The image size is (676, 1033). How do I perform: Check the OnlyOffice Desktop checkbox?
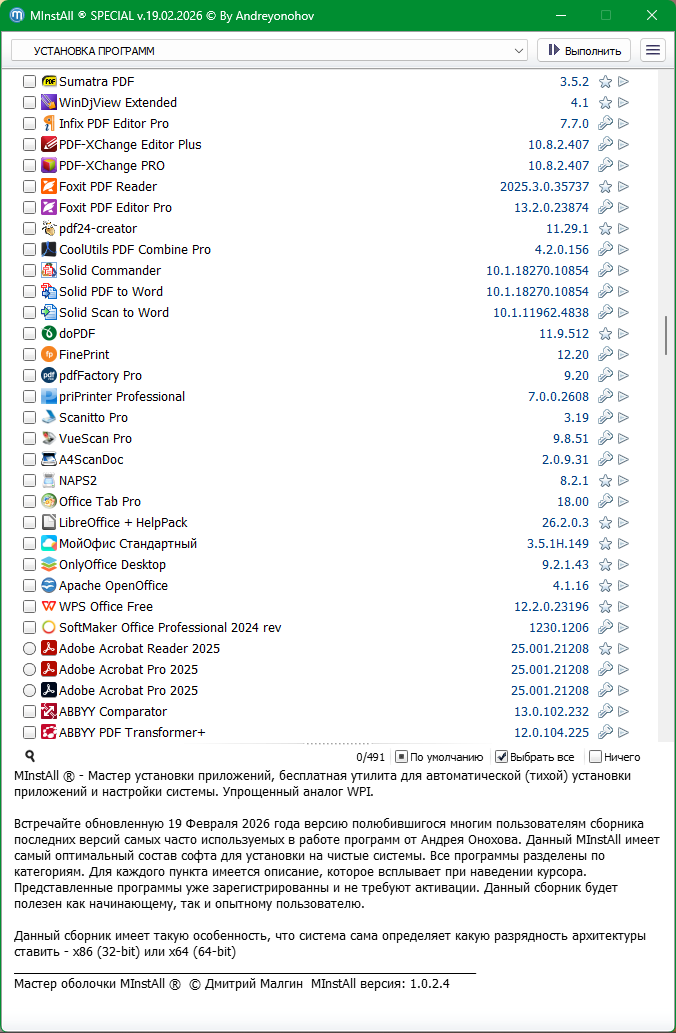coord(30,565)
